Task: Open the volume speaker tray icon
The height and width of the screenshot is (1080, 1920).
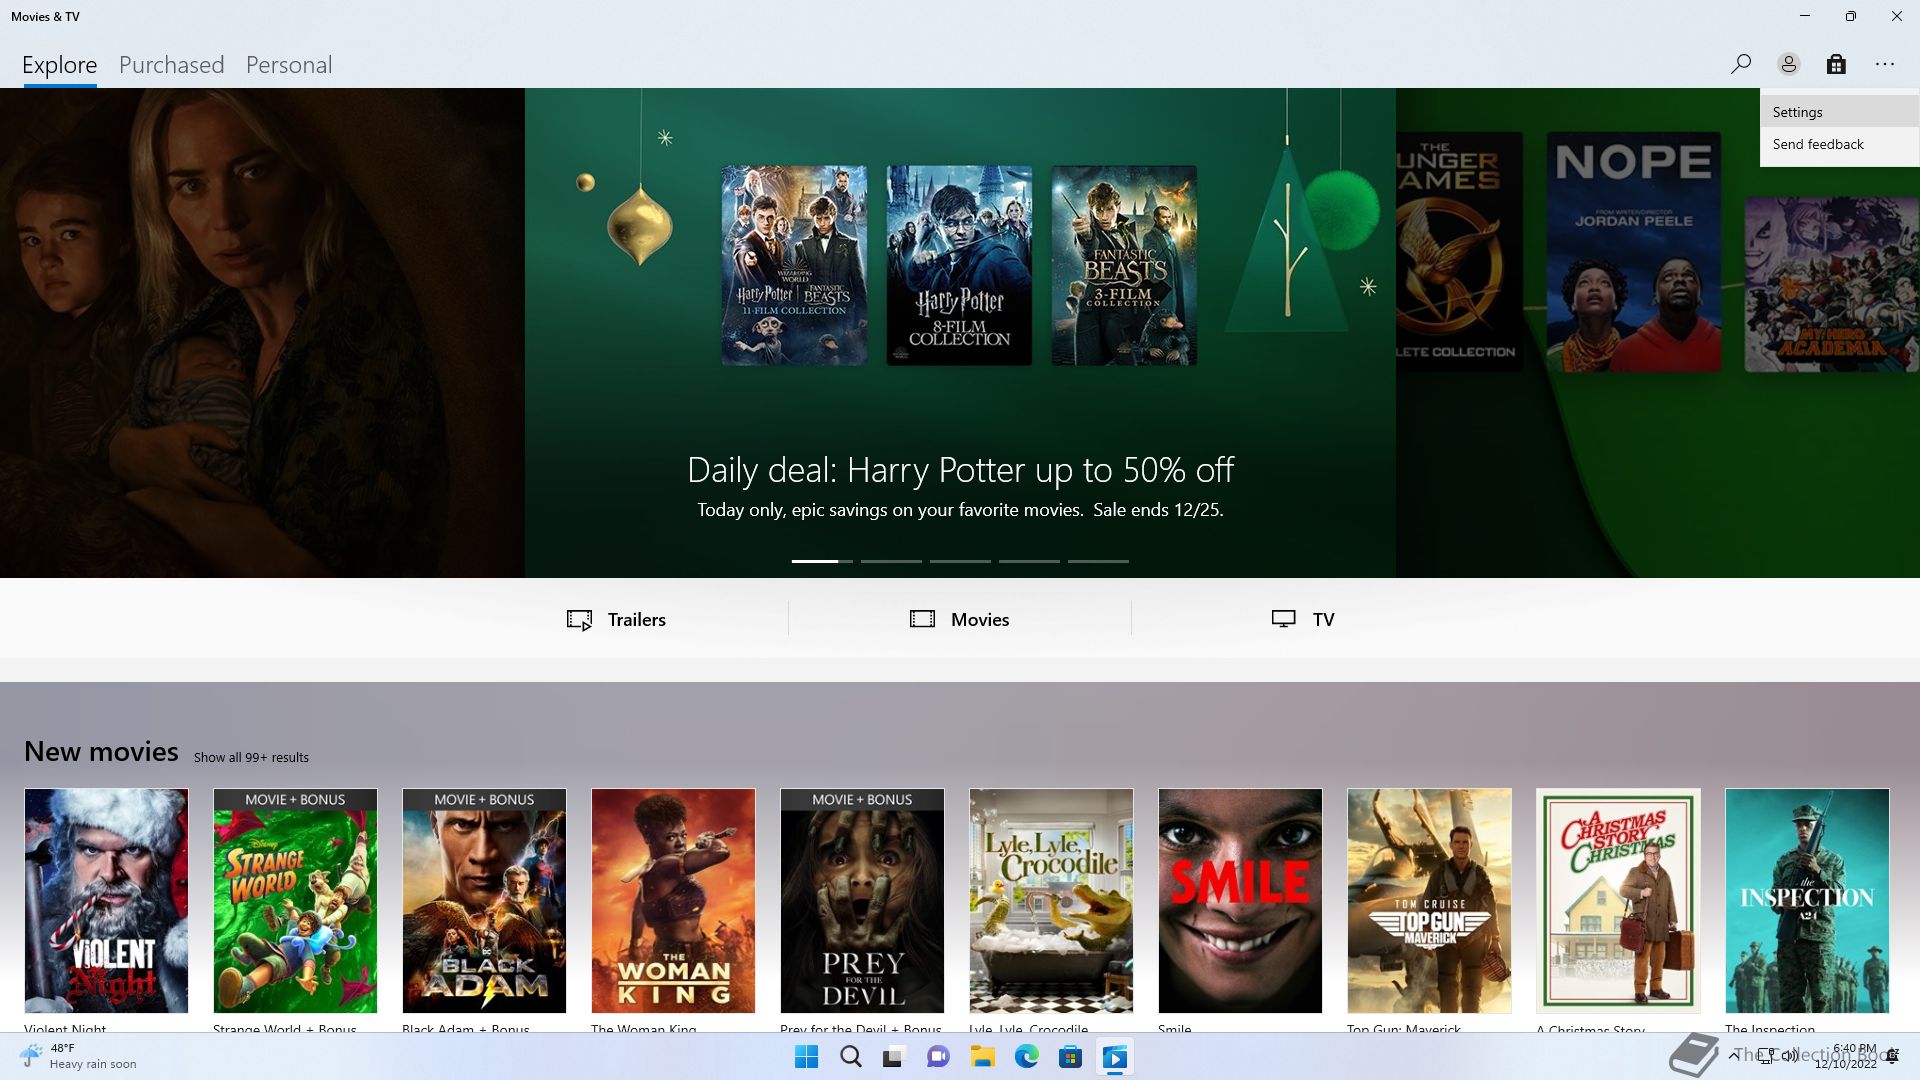Action: pyautogui.click(x=1790, y=1056)
